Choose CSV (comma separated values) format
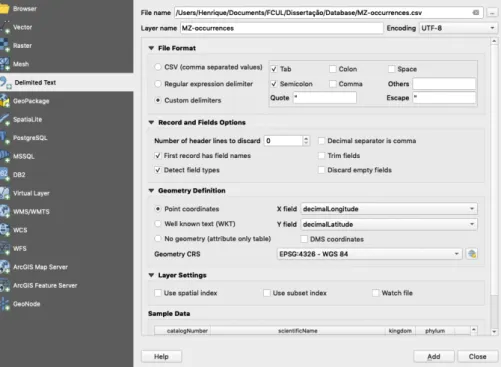The height and width of the screenshot is (367, 501). click(158, 67)
